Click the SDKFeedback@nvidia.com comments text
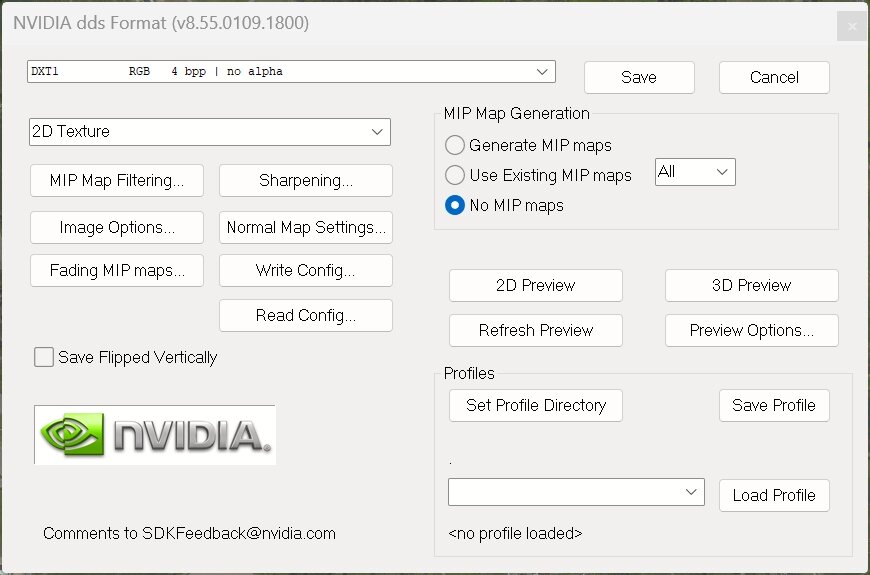 [189, 533]
